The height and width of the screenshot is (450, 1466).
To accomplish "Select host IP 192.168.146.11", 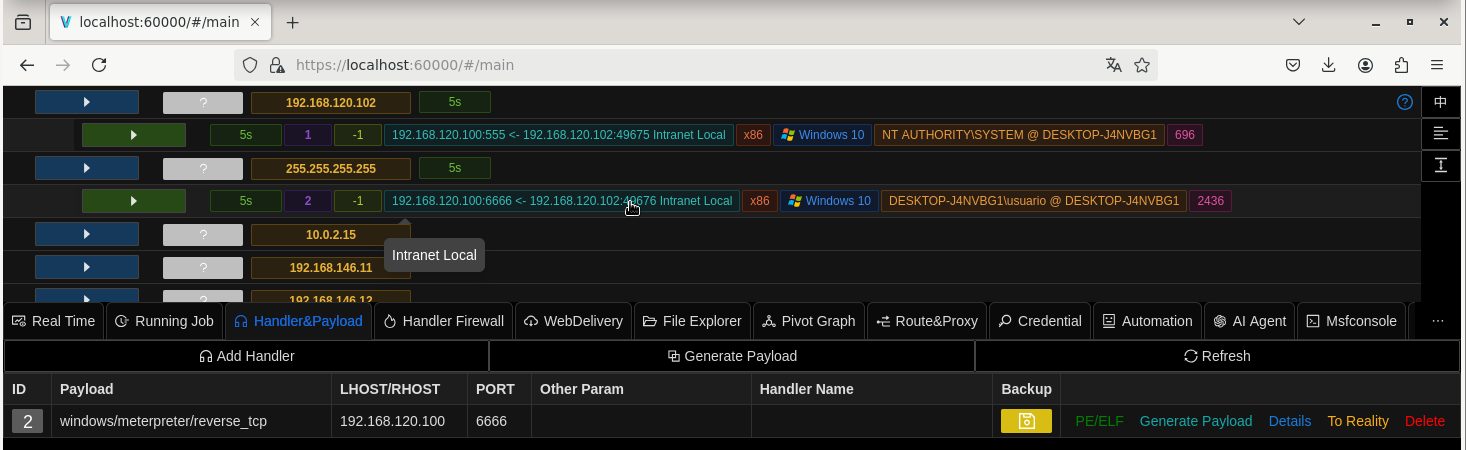I will 331,268.
